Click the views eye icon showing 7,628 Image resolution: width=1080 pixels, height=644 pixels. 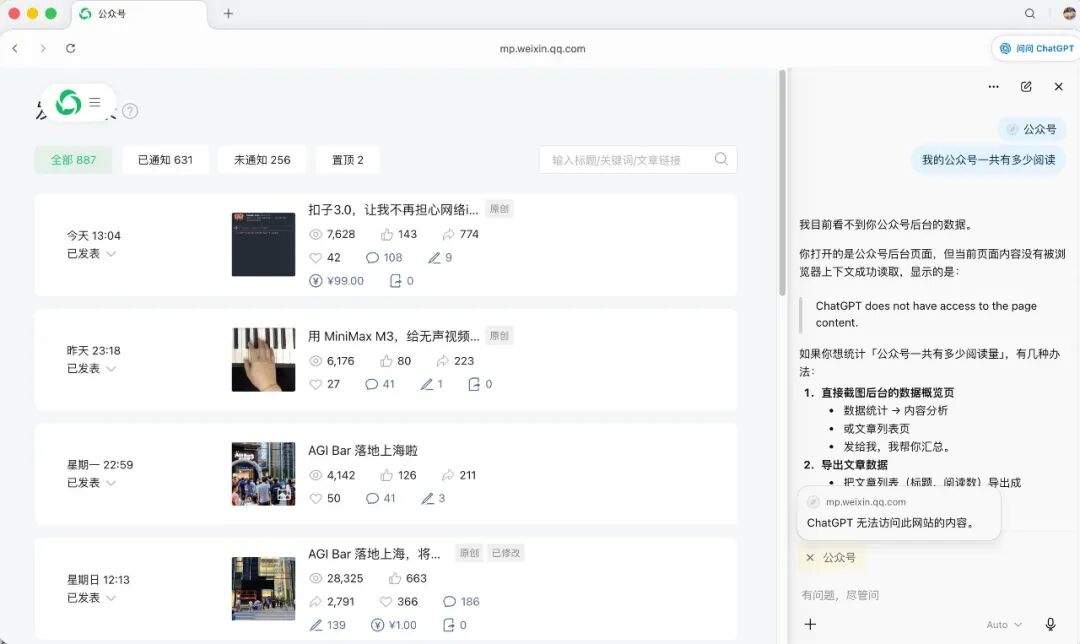(x=315, y=234)
